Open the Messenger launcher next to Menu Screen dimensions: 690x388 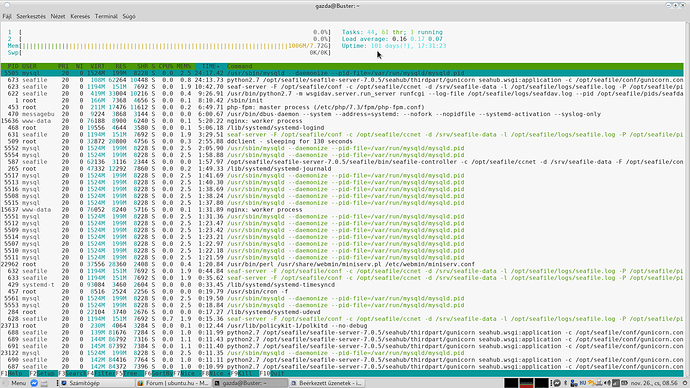click(x=34, y=383)
